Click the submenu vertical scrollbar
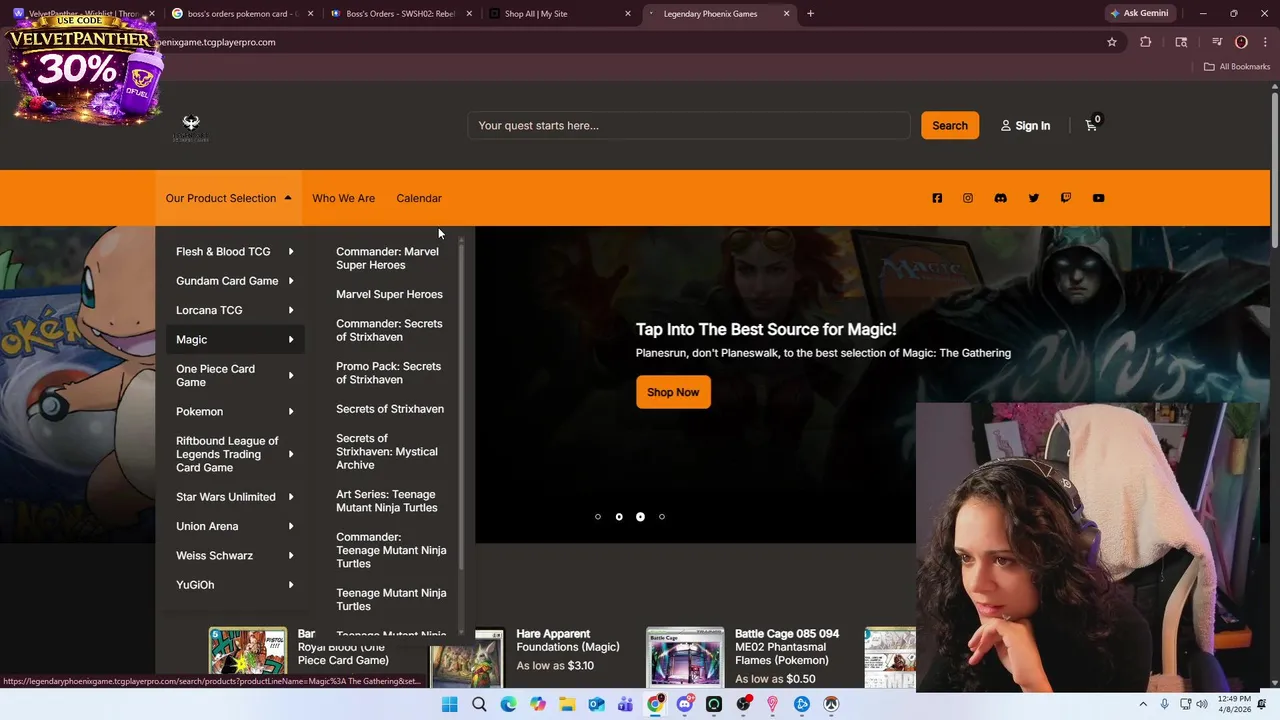This screenshot has height=720, width=1280. pyautogui.click(x=461, y=407)
